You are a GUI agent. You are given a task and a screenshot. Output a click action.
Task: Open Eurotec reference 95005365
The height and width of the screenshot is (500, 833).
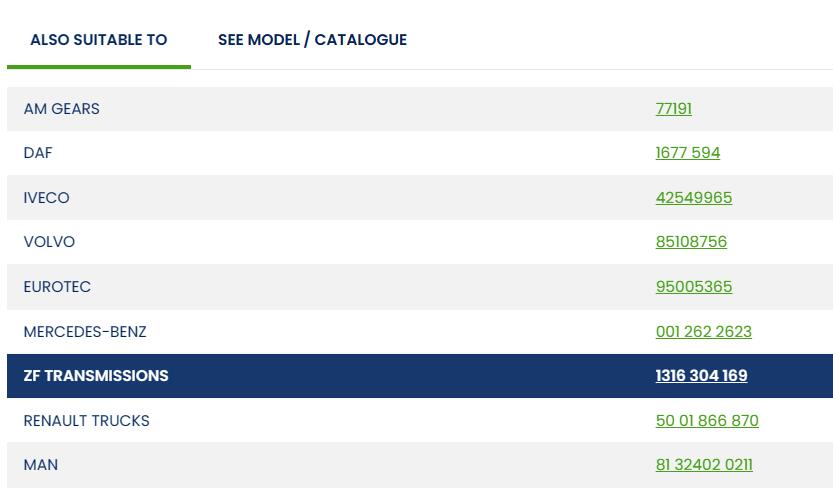tap(693, 287)
